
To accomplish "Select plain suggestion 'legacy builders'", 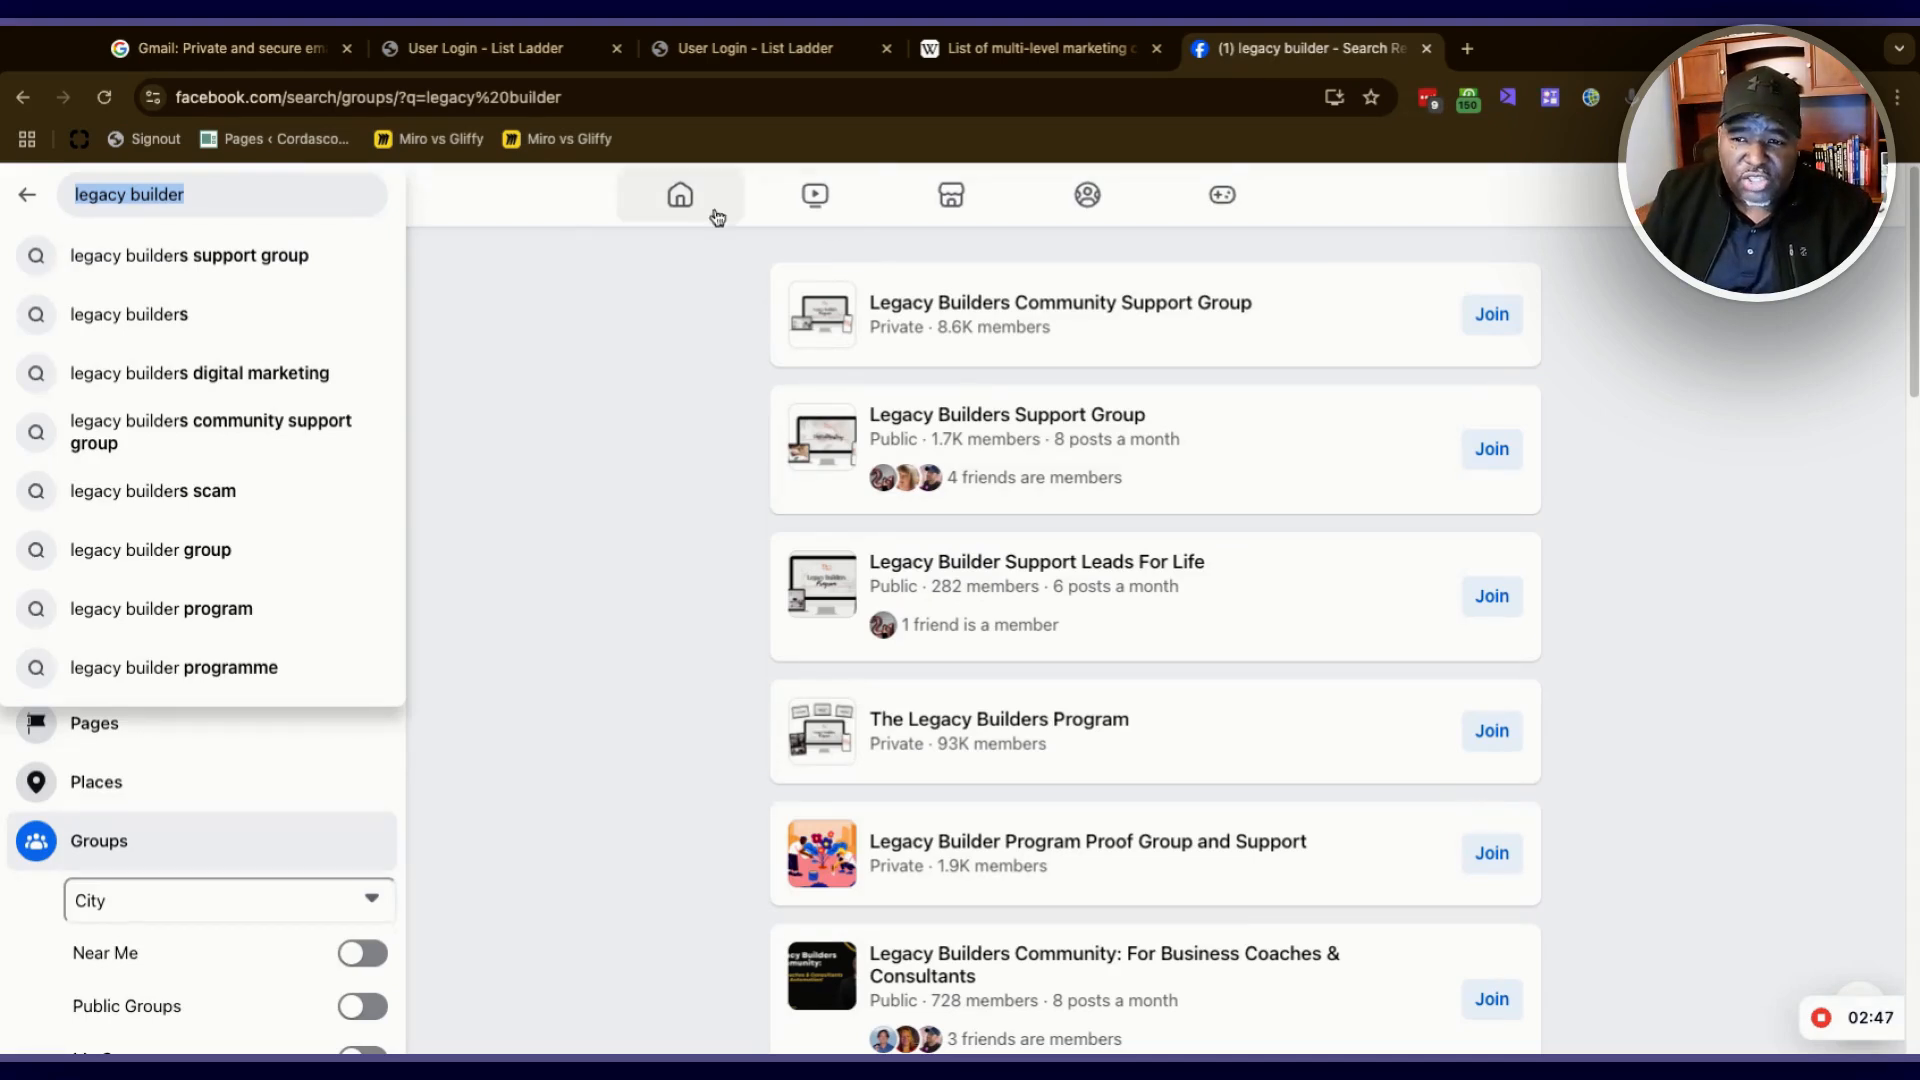I will (203, 315).
